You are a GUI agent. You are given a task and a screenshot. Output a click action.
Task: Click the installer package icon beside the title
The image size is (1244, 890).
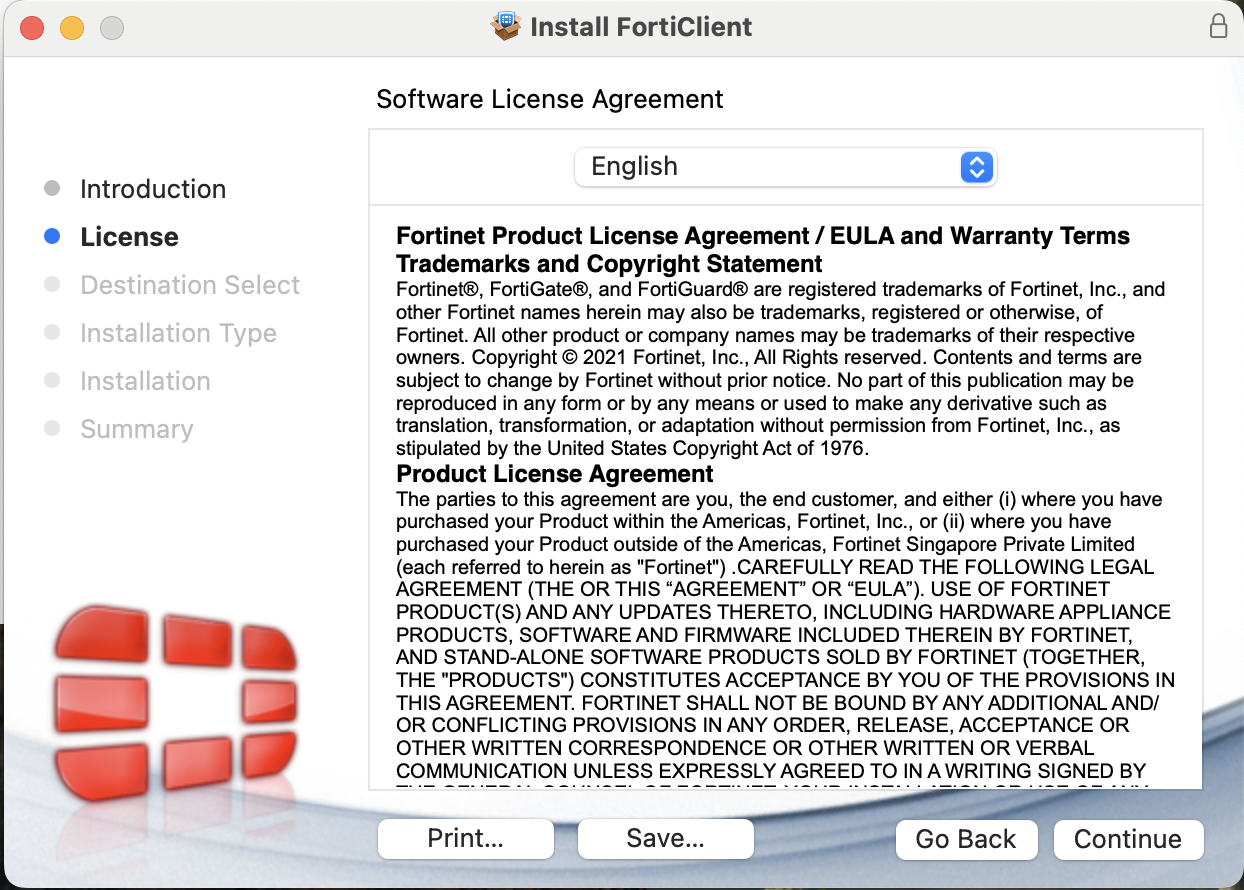coord(507,26)
